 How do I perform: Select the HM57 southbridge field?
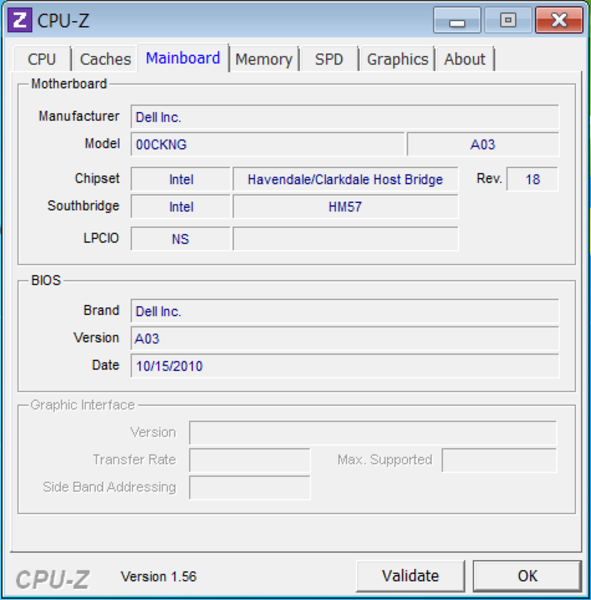coord(345,207)
